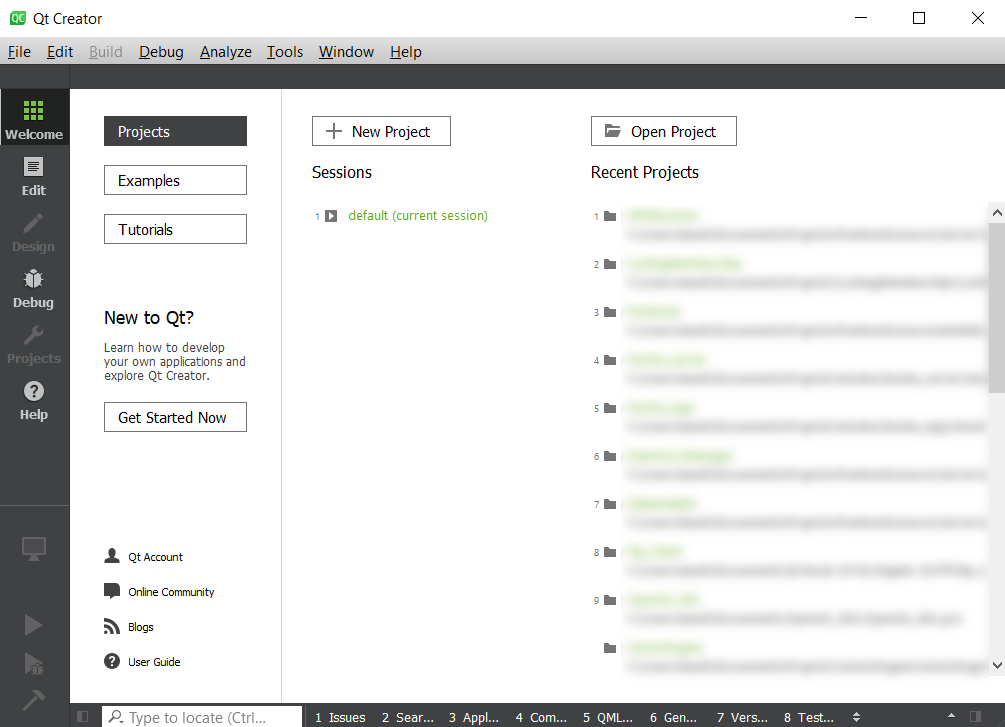The width and height of the screenshot is (1005, 727).
Task: Open Help mode question mark icon
Action: click(34, 400)
